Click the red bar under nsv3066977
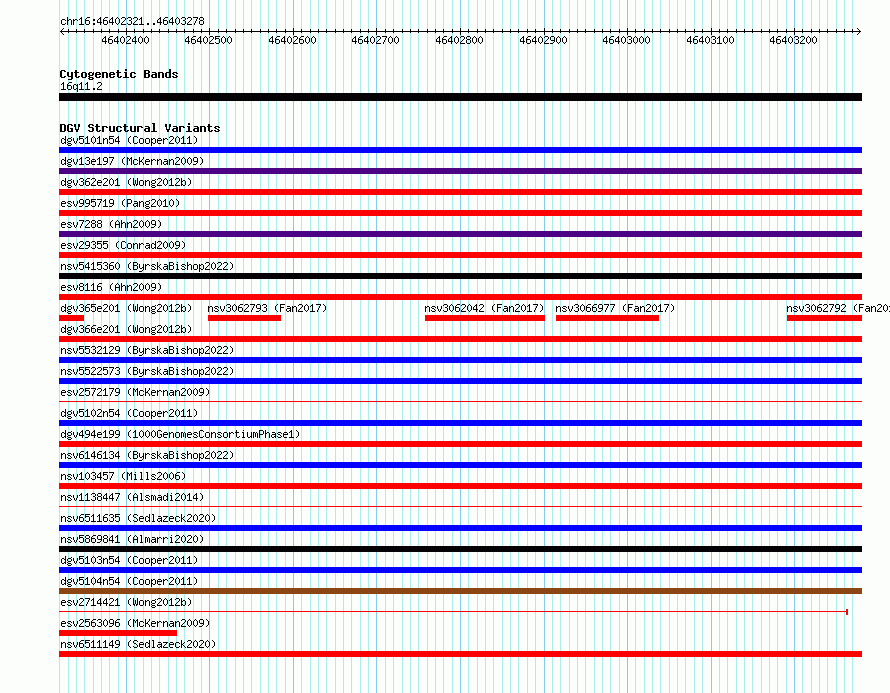890x693 pixels. pyautogui.click(x=607, y=318)
